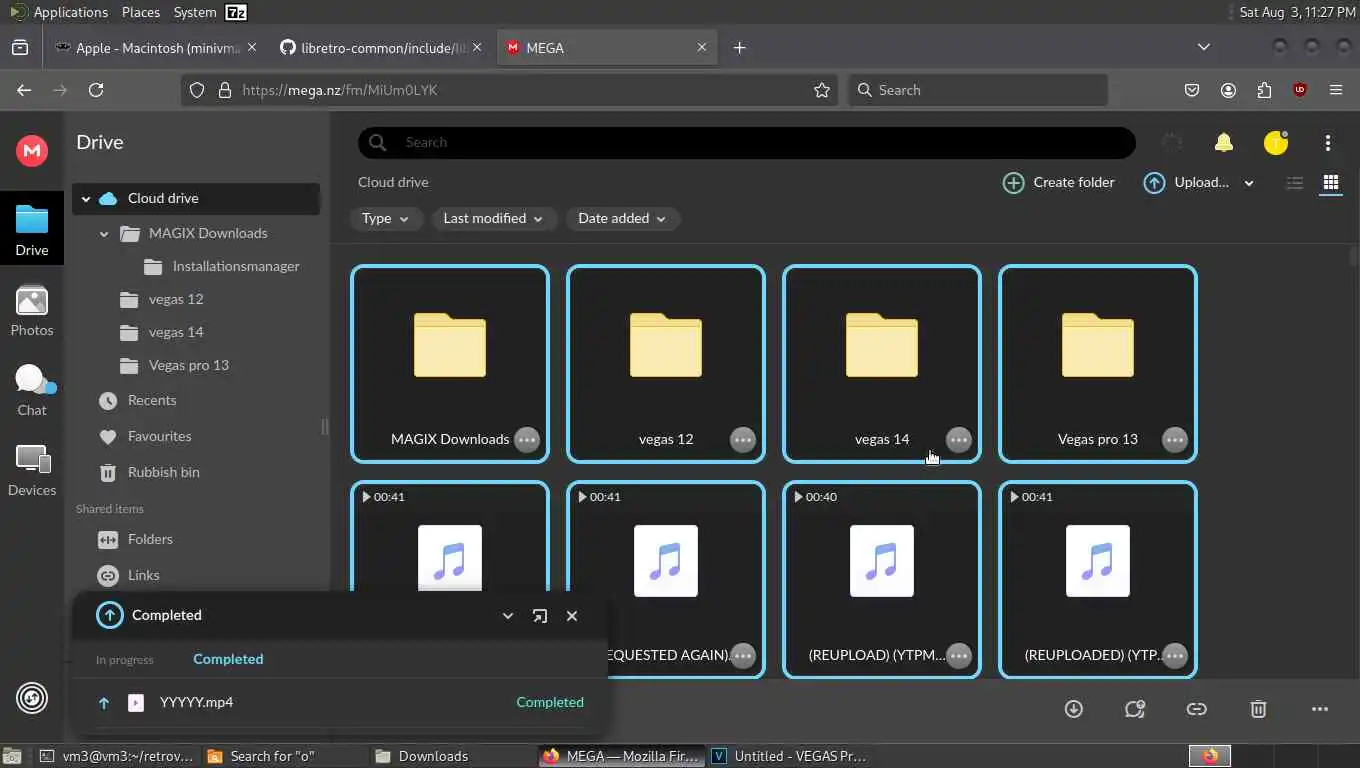Show the In progress transfers tab
The height and width of the screenshot is (768, 1360).
(x=125, y=660)
